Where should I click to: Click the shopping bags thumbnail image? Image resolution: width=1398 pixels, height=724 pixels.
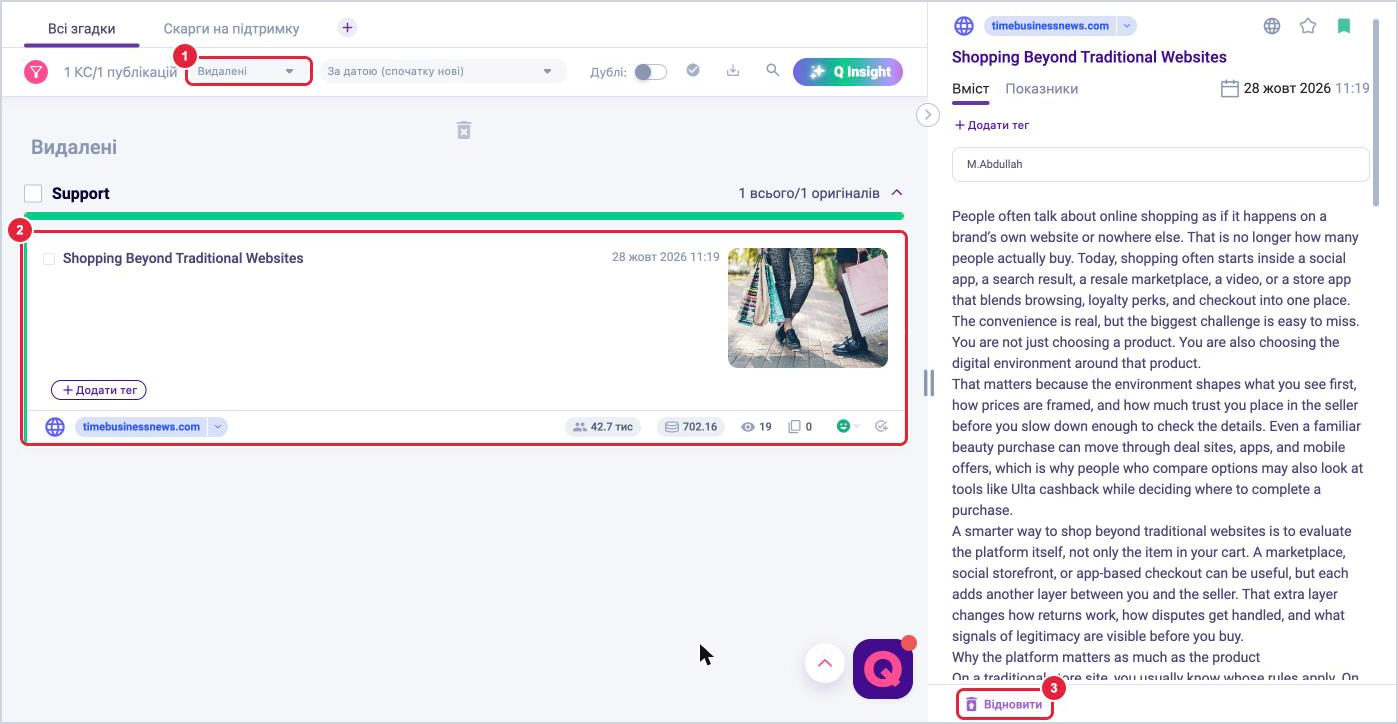click(808, 308)
